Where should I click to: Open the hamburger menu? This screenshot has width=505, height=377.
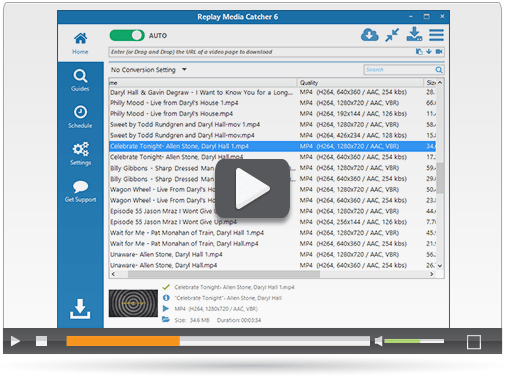pyautogui.click(x=436, y=35)
